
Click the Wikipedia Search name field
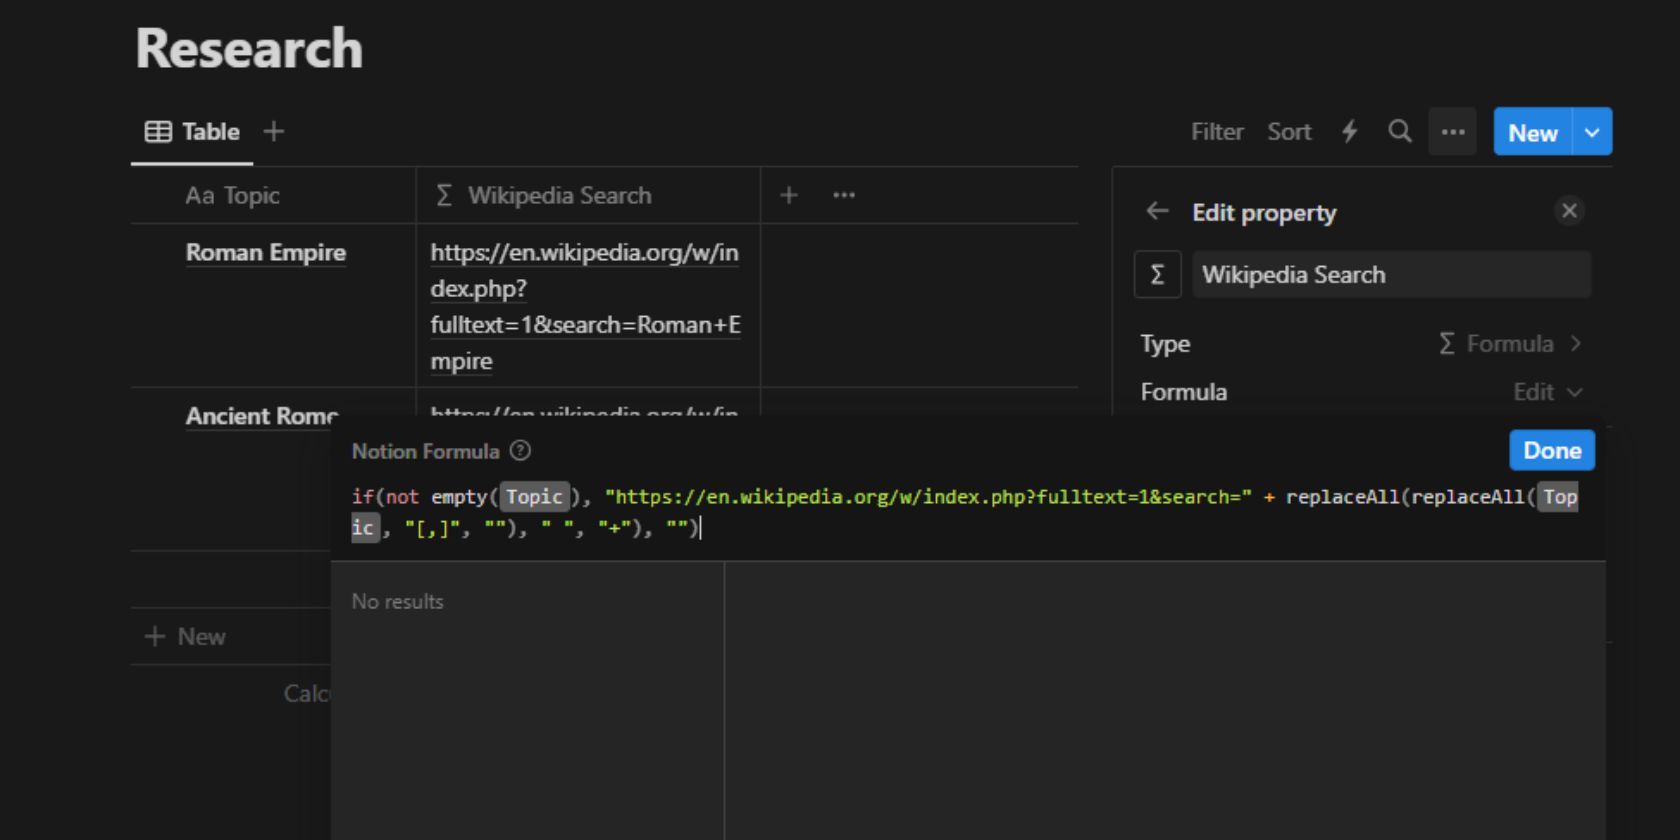pos(1390,275)
